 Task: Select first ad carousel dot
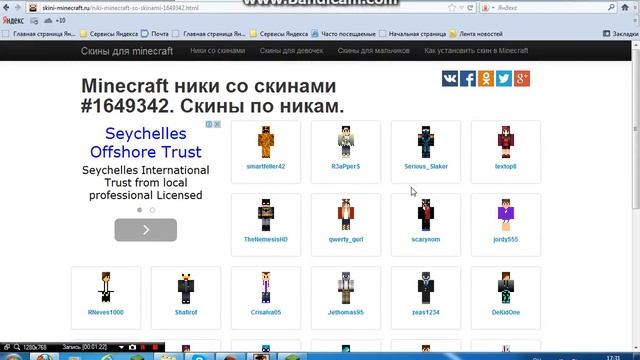pyautogui.click(x=140, y=210)
